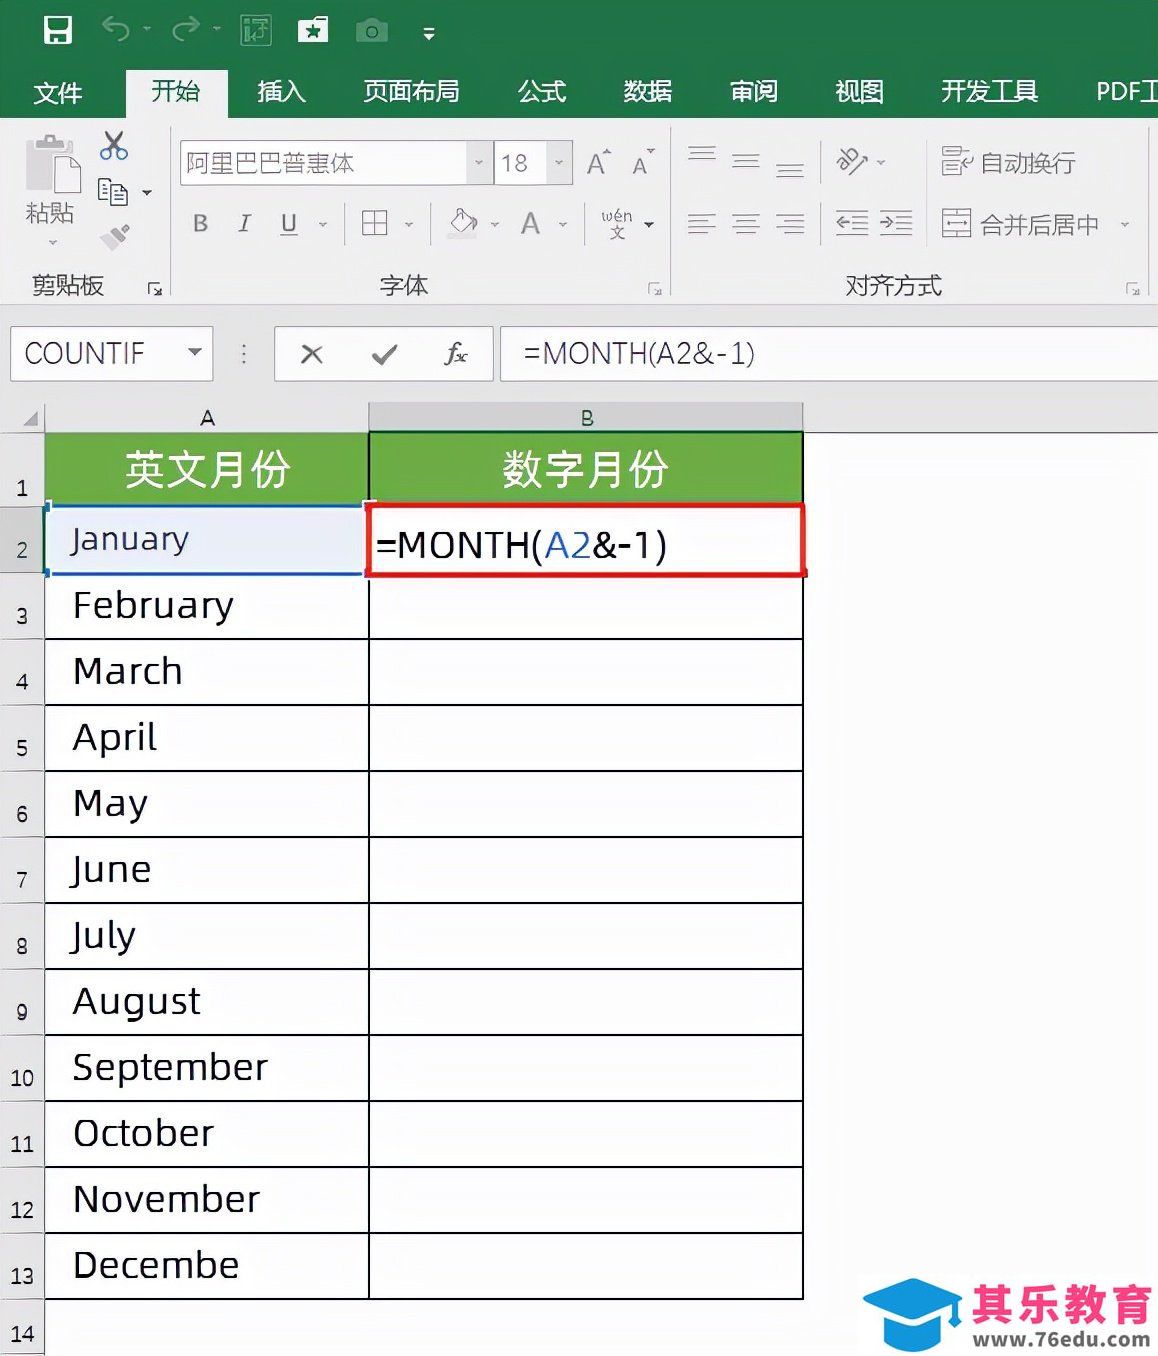
Task: Open the Borders dropdown arrow
Action: coord(409,224)
